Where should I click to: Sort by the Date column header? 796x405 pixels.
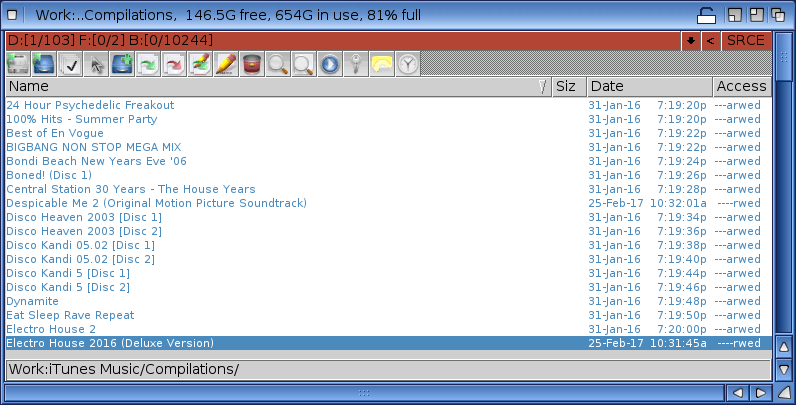[x=649, y=87]
